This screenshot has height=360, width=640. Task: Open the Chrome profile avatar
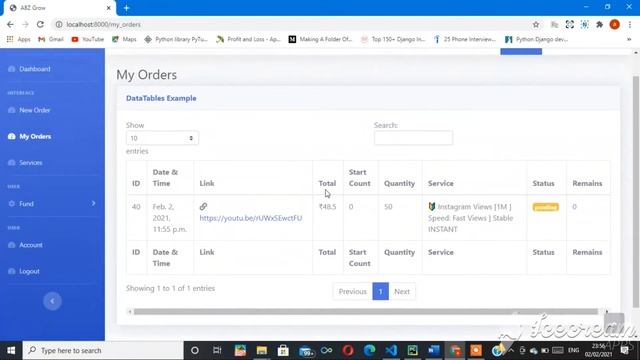pos(615,24)
